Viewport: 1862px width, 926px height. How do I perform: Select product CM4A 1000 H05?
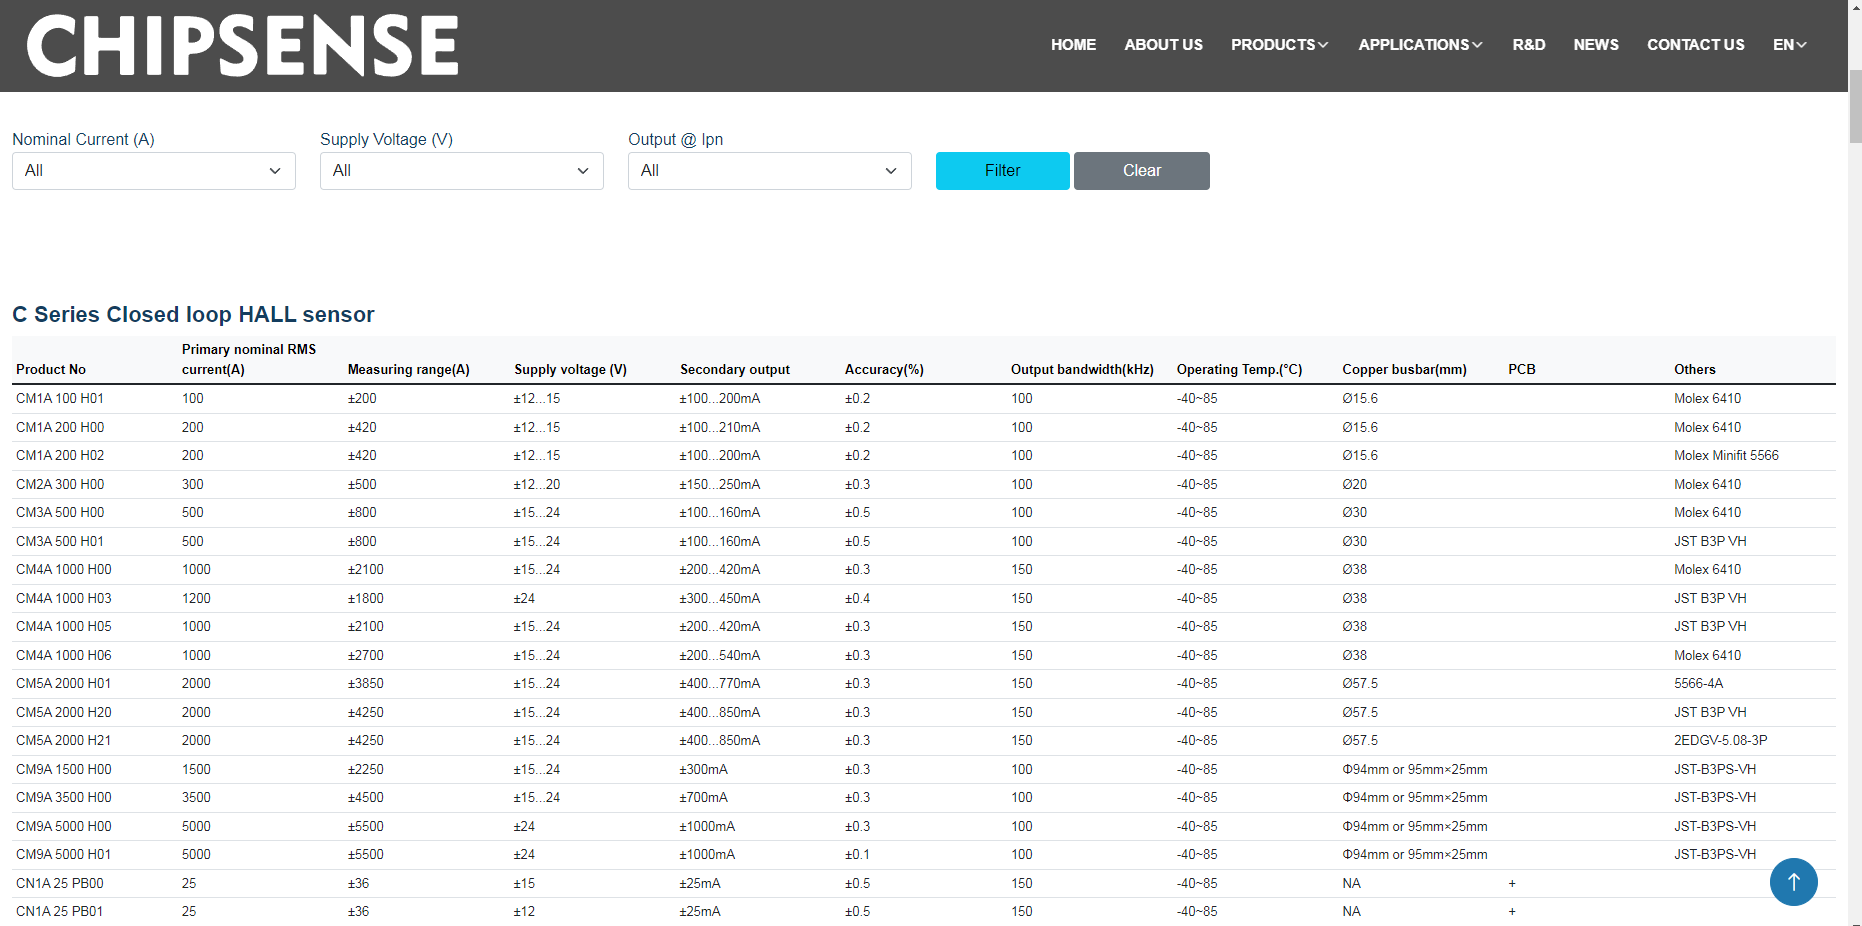tap(64, 626)
